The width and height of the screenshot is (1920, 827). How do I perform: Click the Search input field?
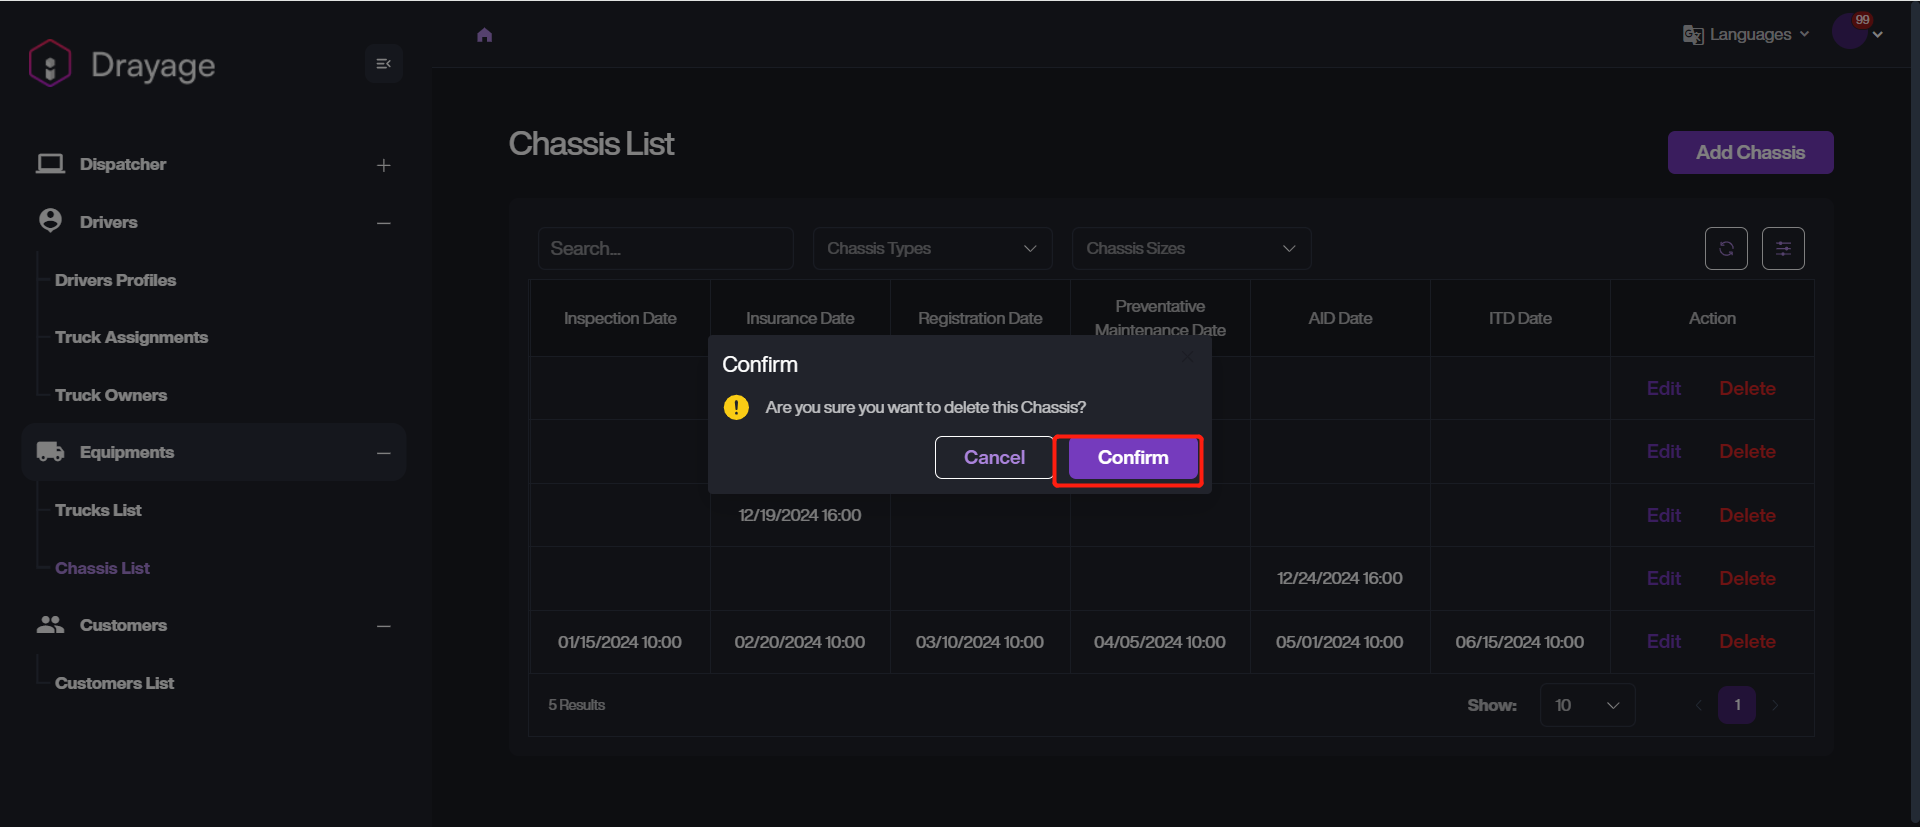[x=665, y=249]
